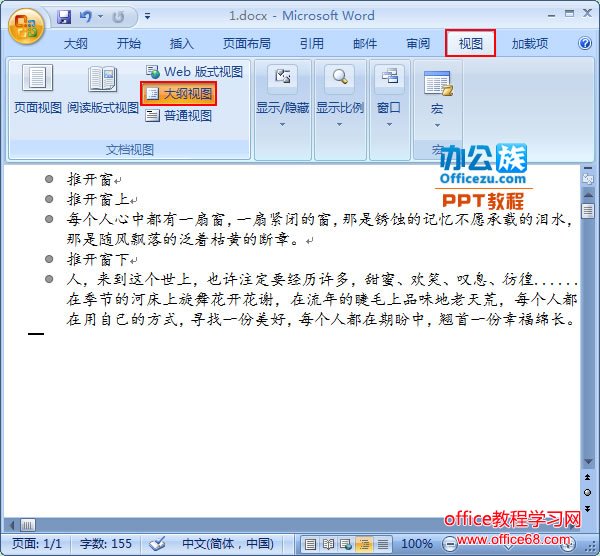600x556 pixels.
Task: Click outline bullet beside 推开窗下
Action: coord(49,259)
